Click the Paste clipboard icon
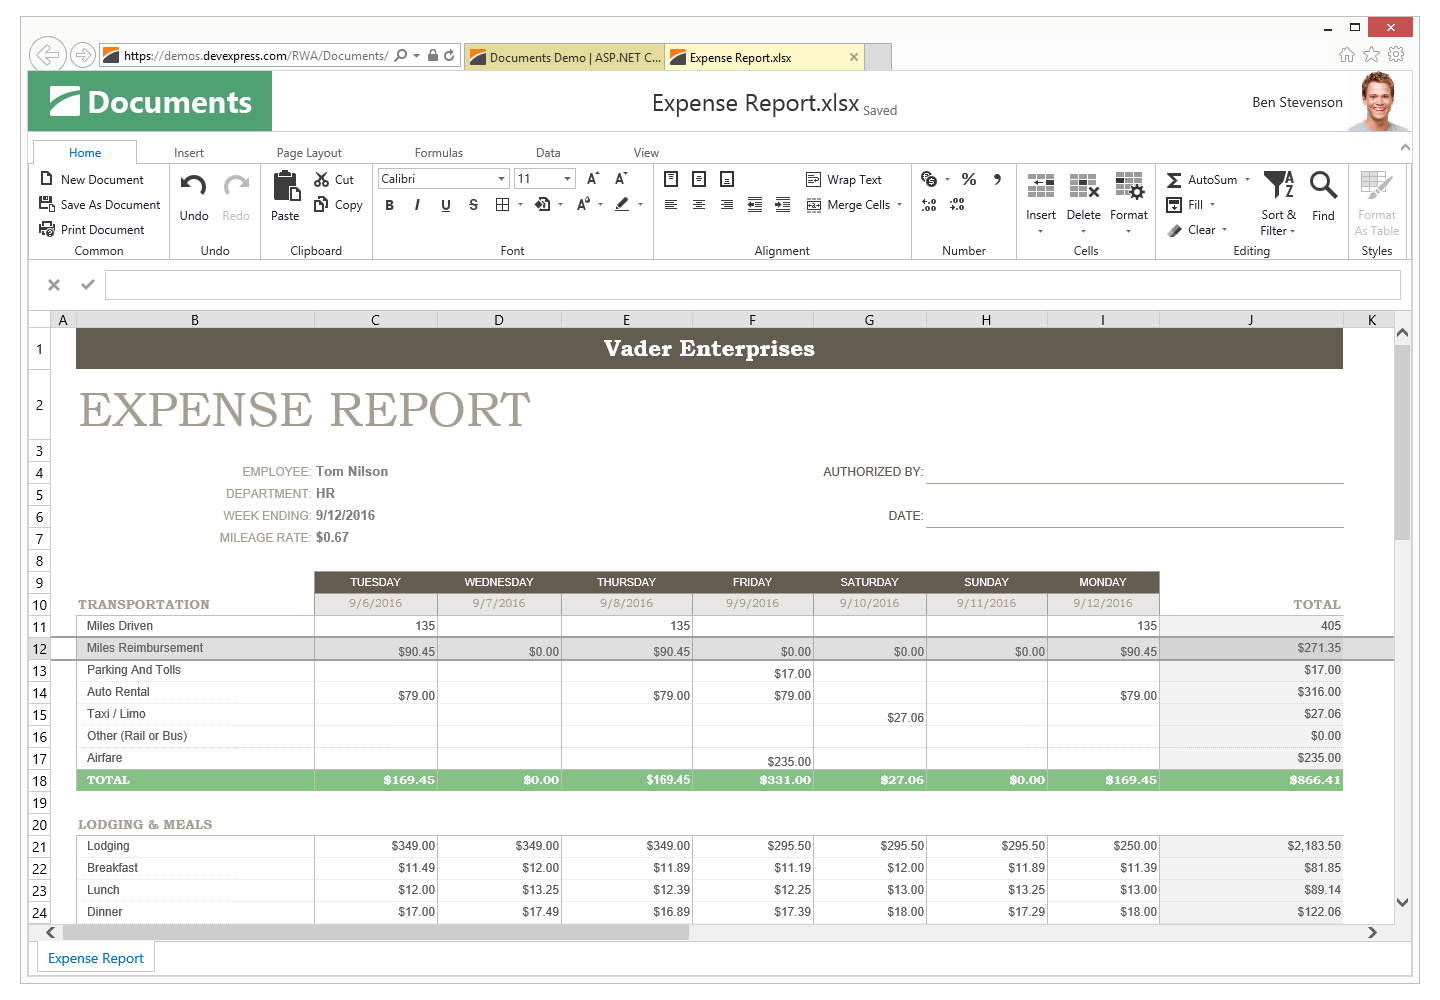Image resolution: width=1440 pixels, height=1000 pixels. click(285, 187)
